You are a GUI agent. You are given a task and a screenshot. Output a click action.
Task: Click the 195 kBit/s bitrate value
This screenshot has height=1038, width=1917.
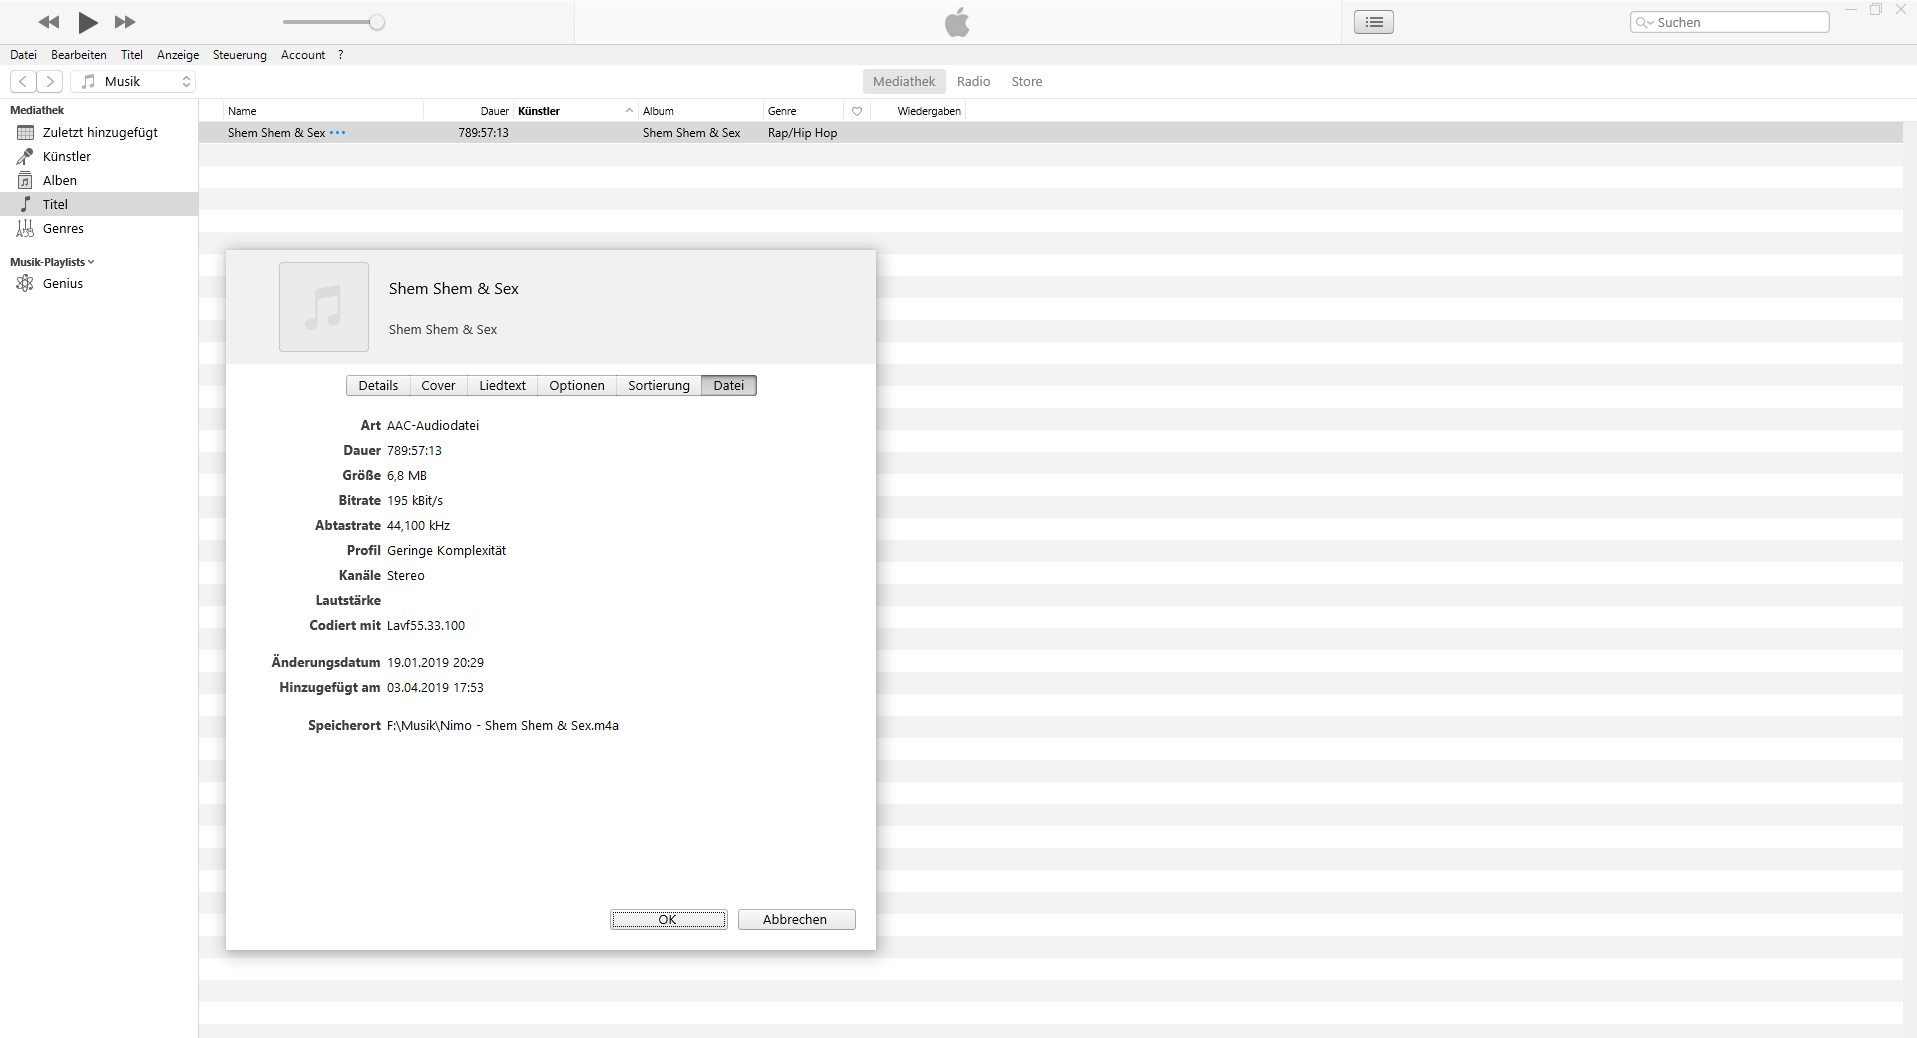415,501
